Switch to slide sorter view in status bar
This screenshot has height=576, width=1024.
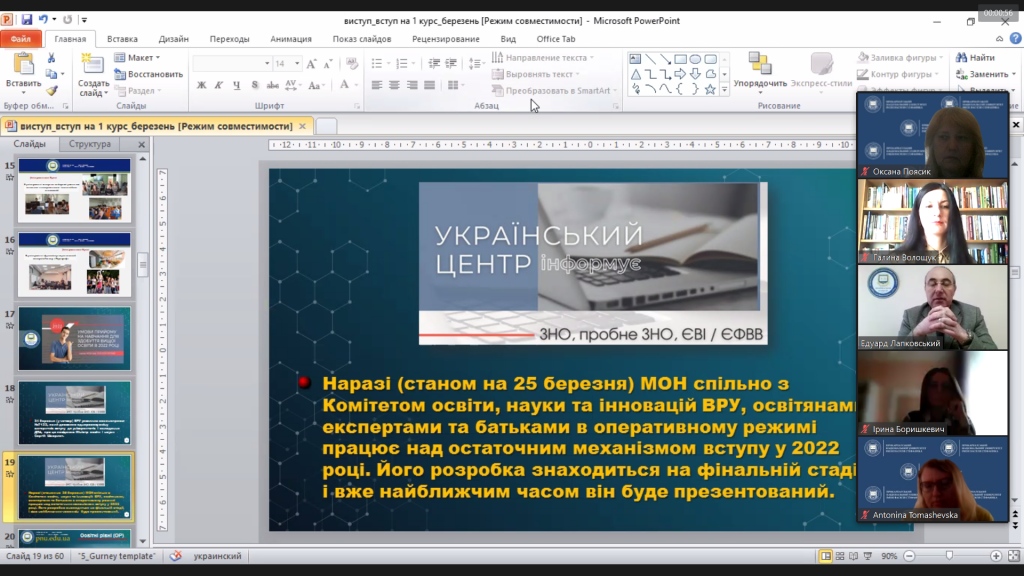point(841,556)
